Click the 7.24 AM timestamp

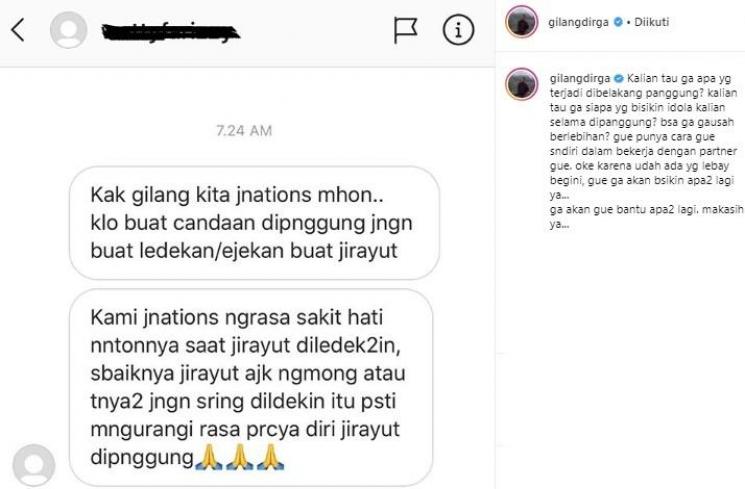click(x=244, y=130)
